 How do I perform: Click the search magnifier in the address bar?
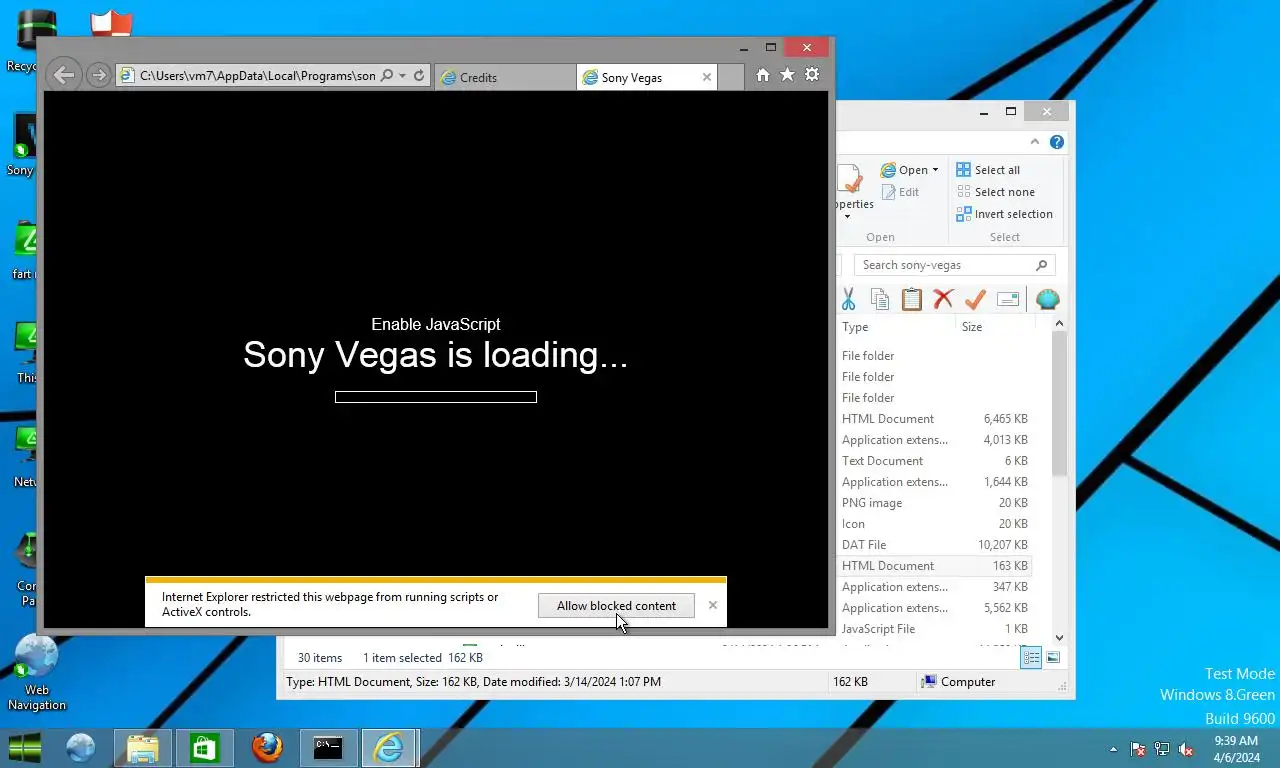(x=387, y=76)
